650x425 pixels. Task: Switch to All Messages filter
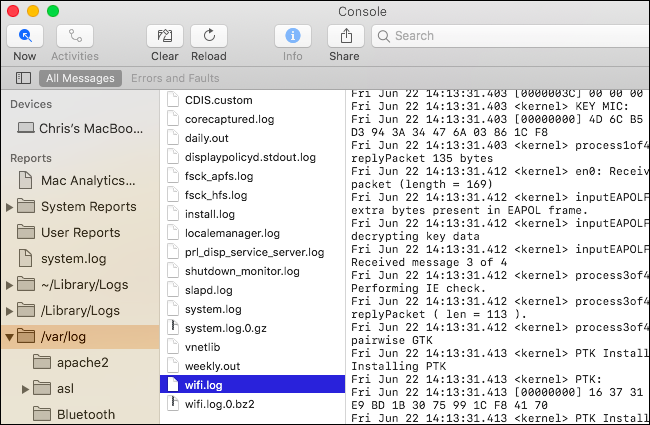[x=80, y=78]
